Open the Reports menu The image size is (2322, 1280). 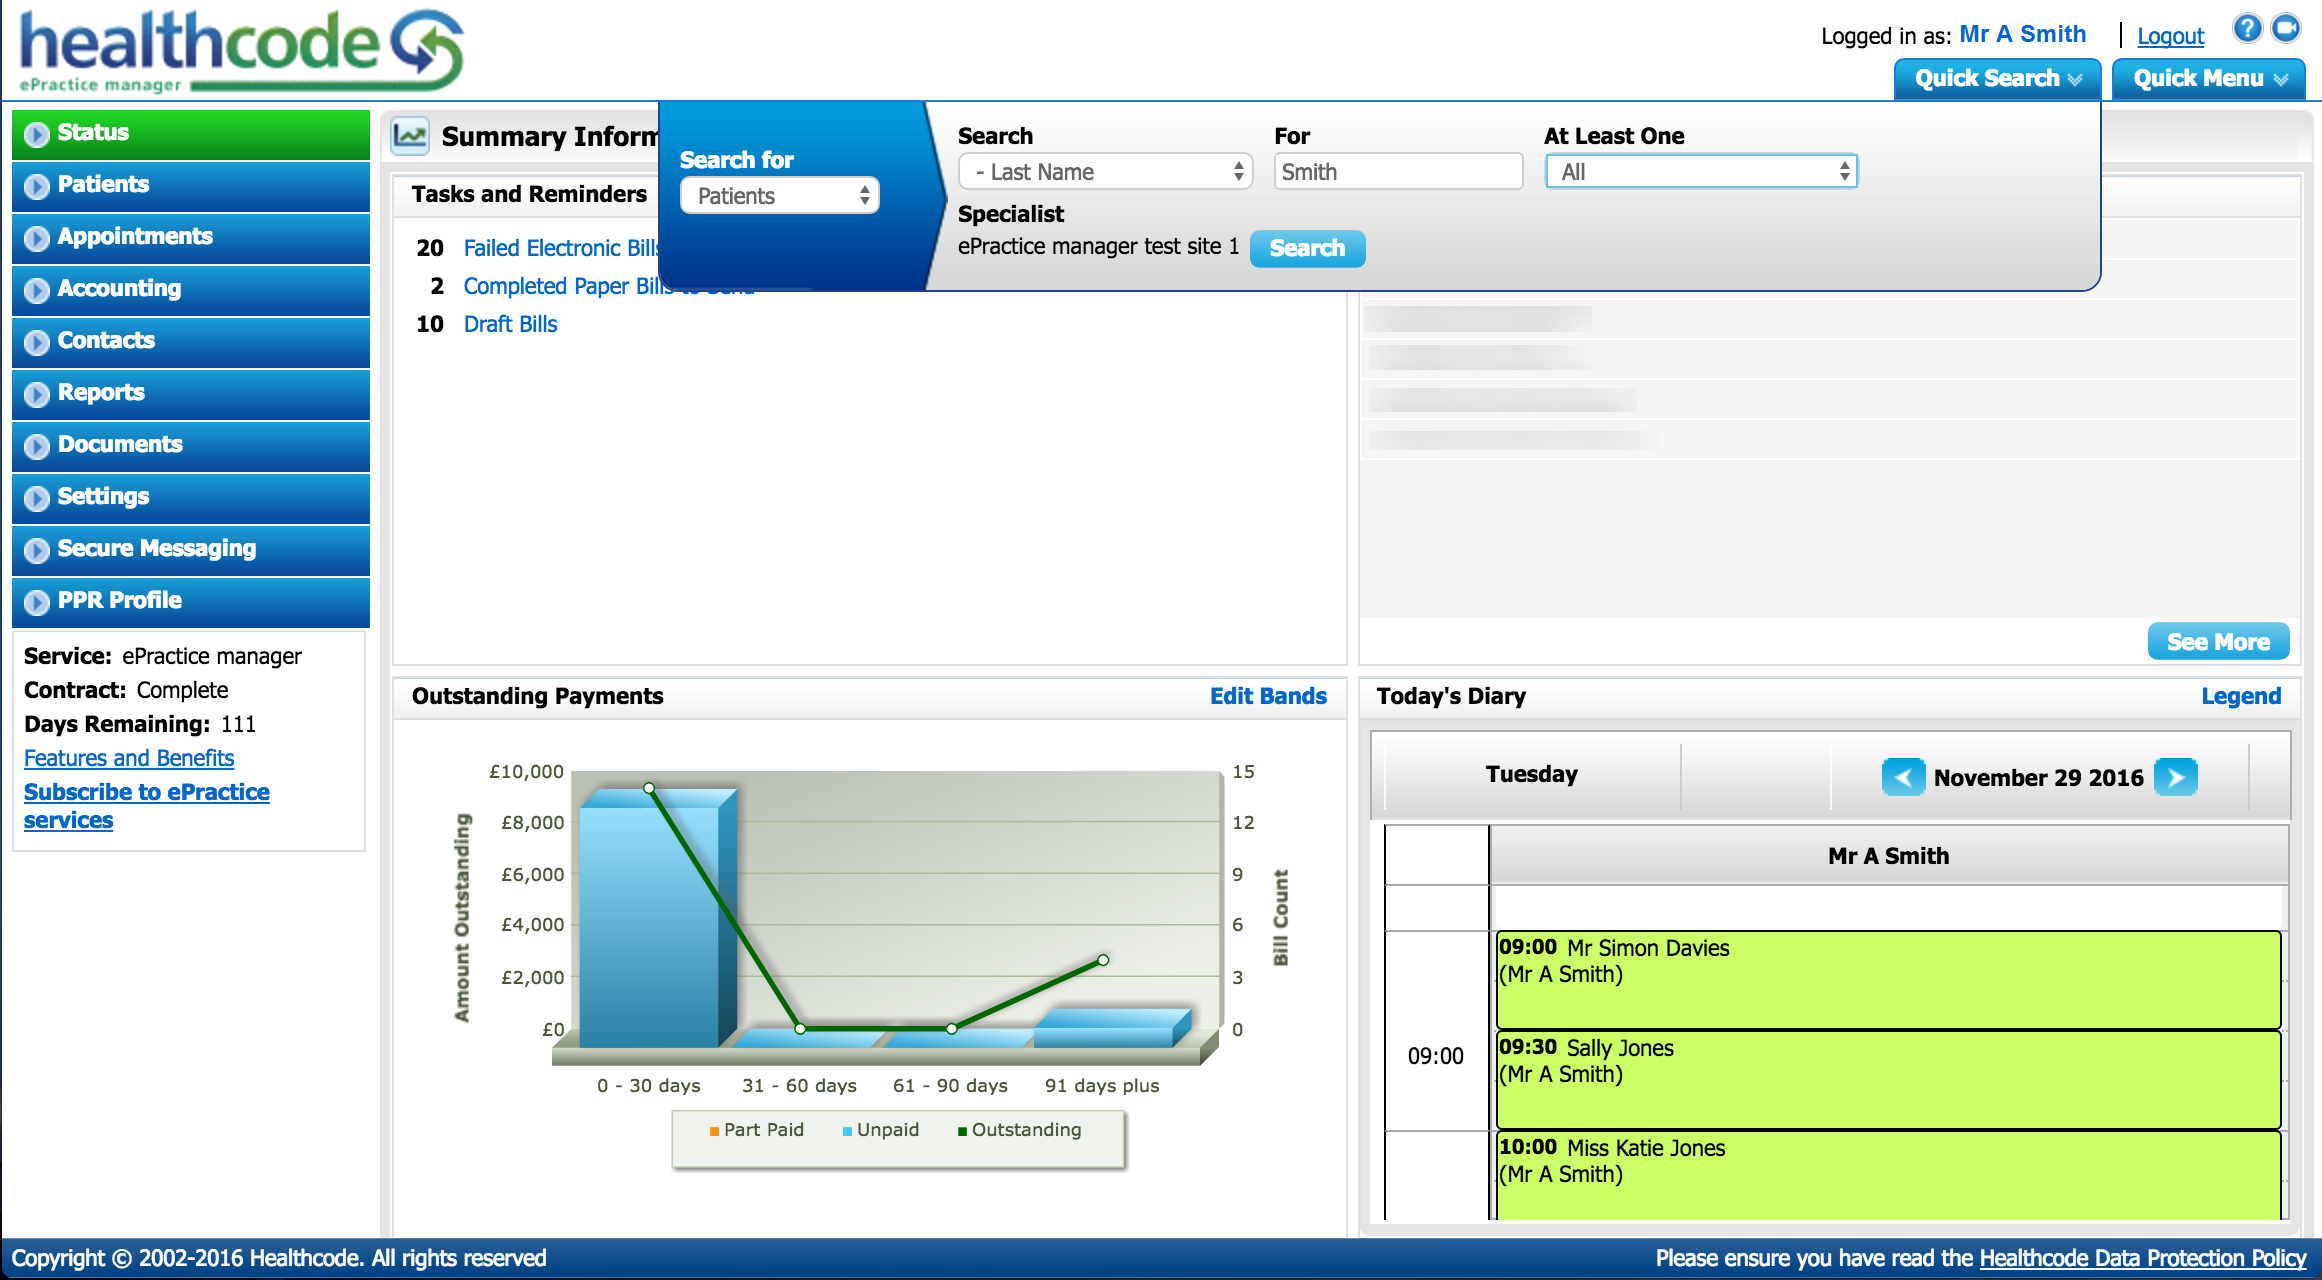point(191,394)
